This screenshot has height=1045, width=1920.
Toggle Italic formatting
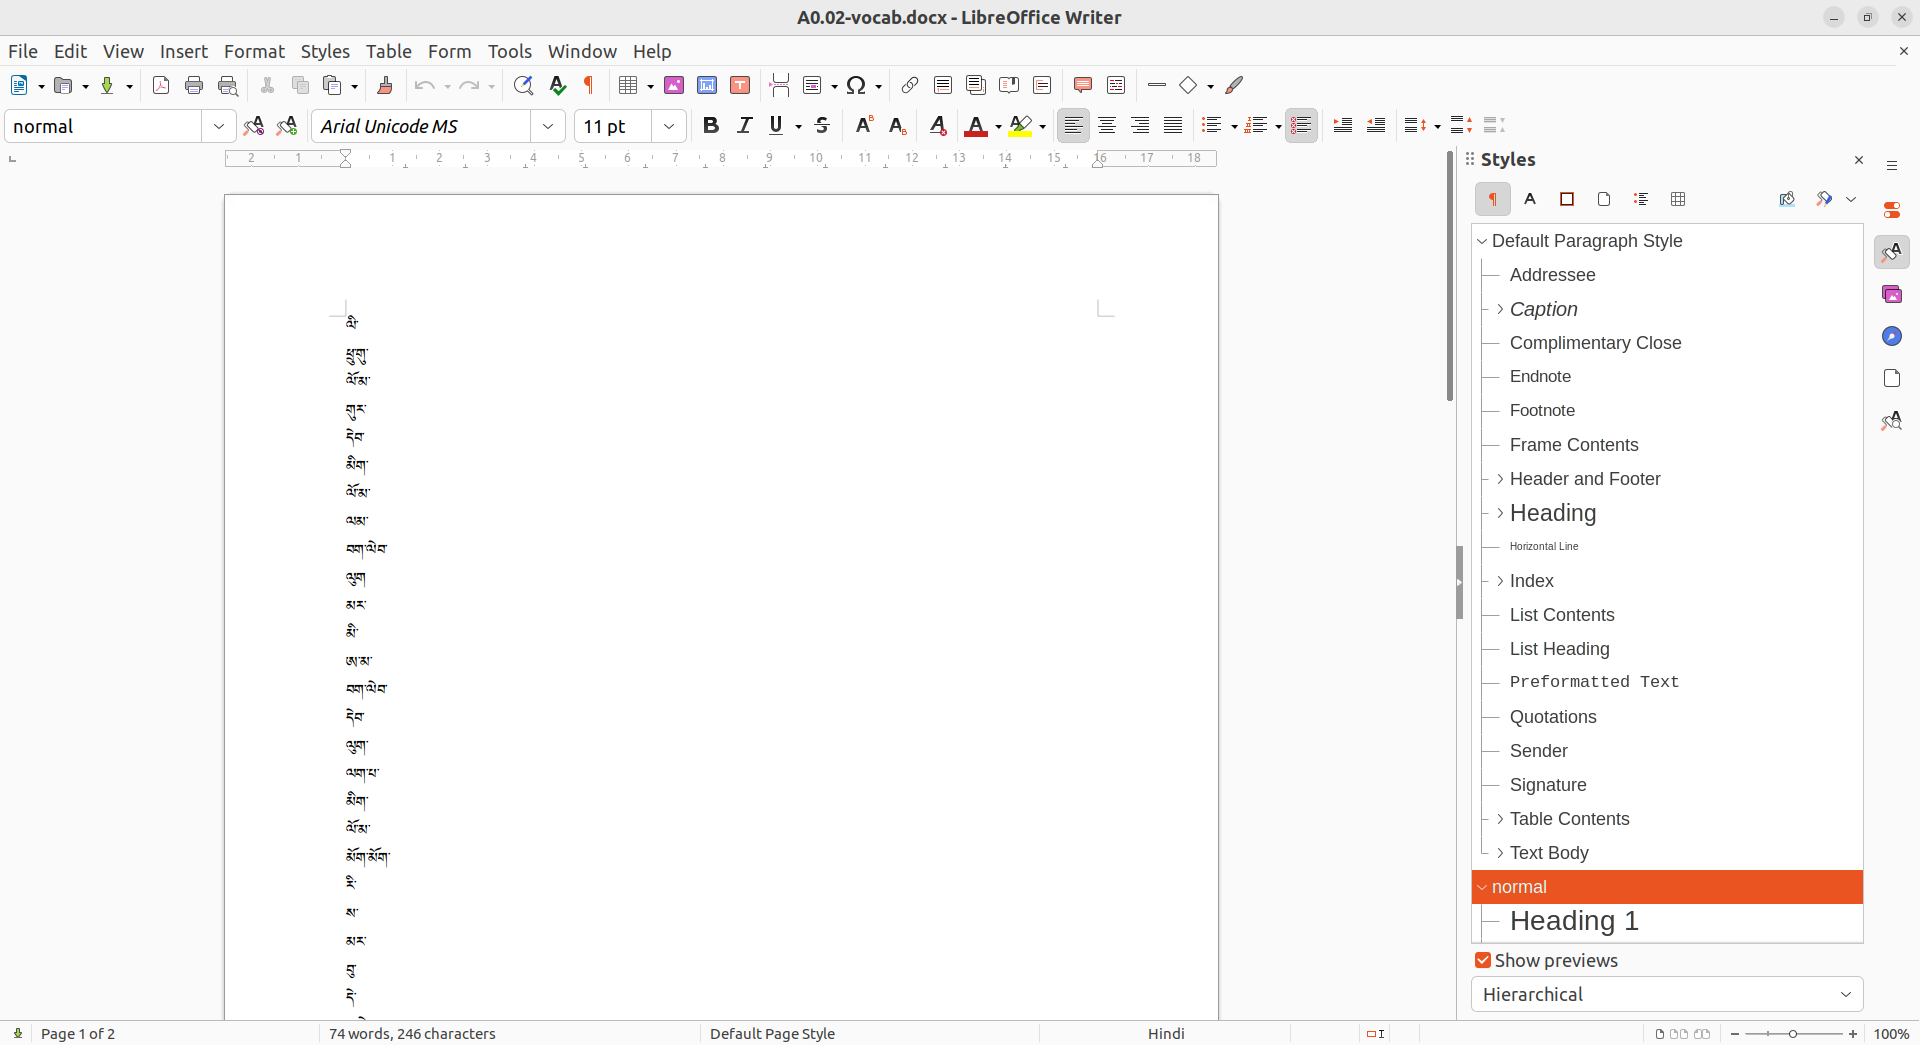pyautogui.click(x=744, y=125)
